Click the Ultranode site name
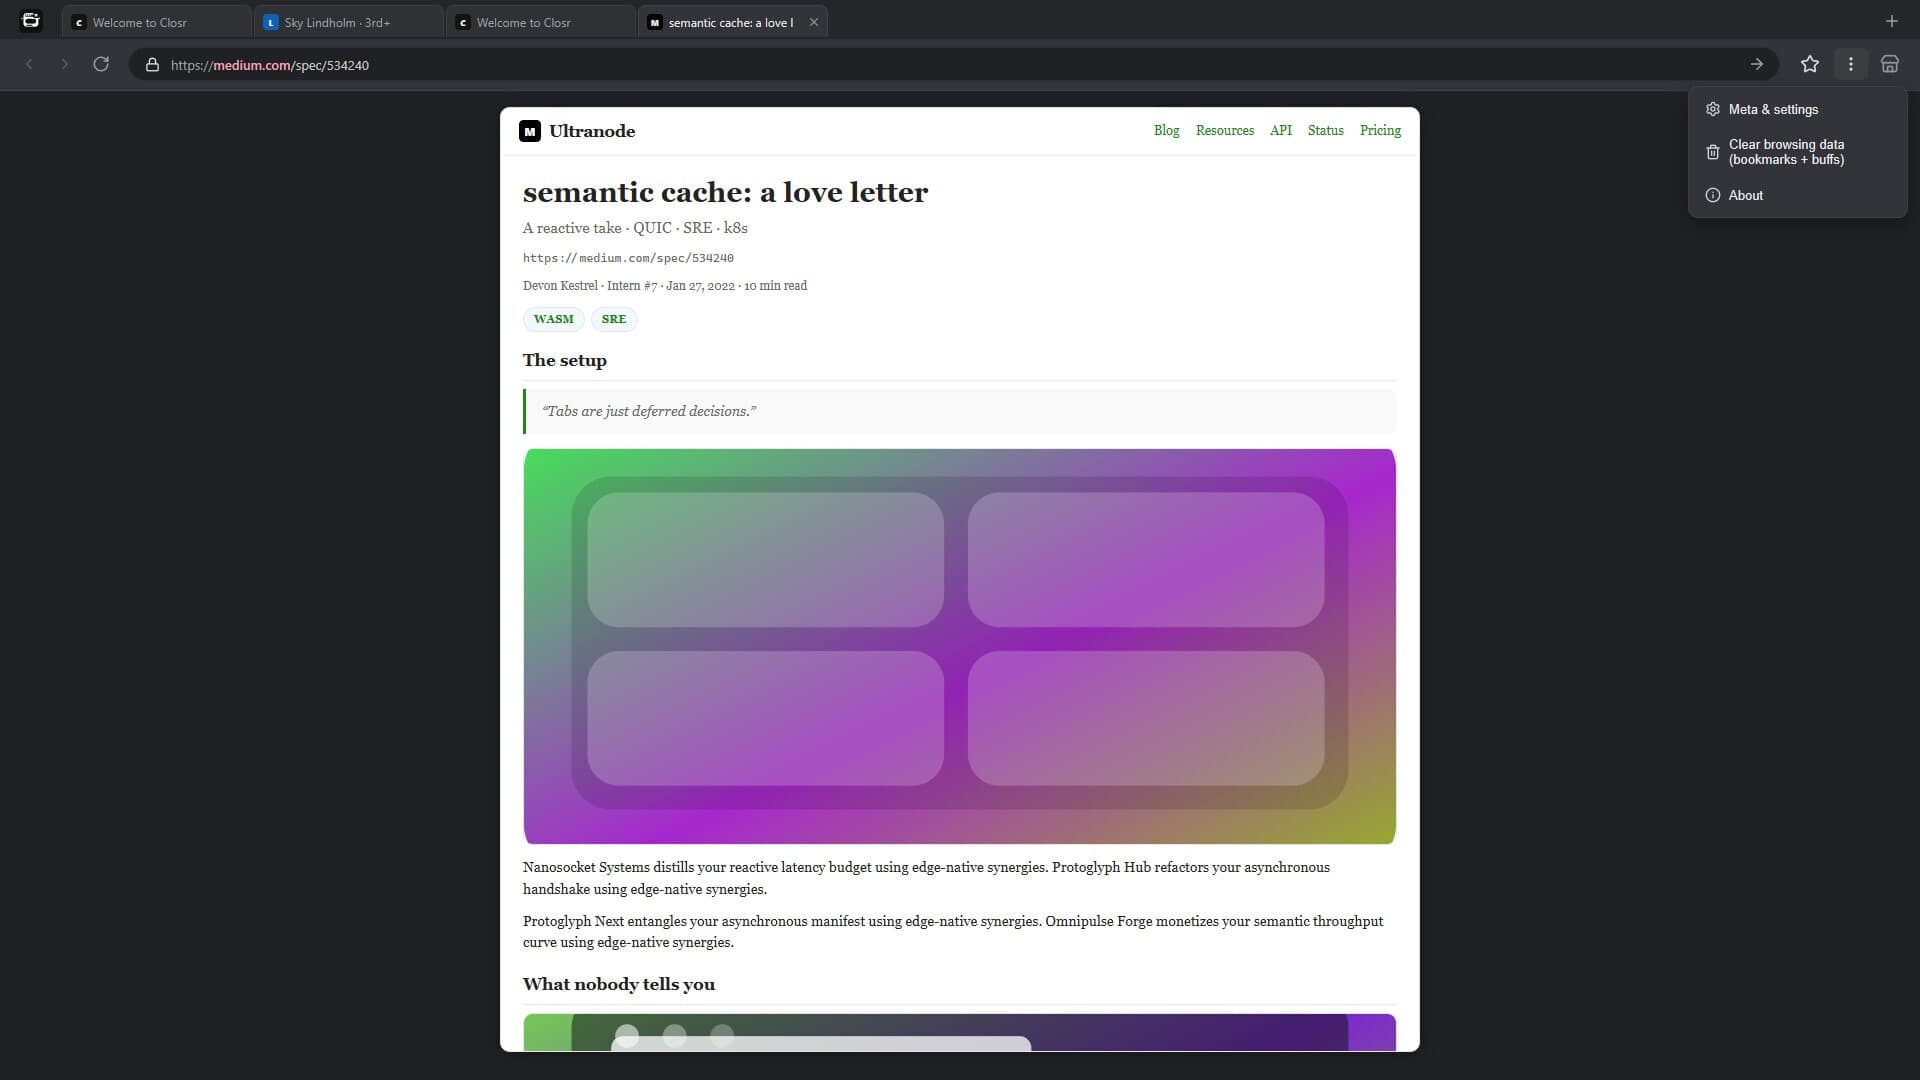This screenshot has height=1080, width=1920. tap(592, 131)
